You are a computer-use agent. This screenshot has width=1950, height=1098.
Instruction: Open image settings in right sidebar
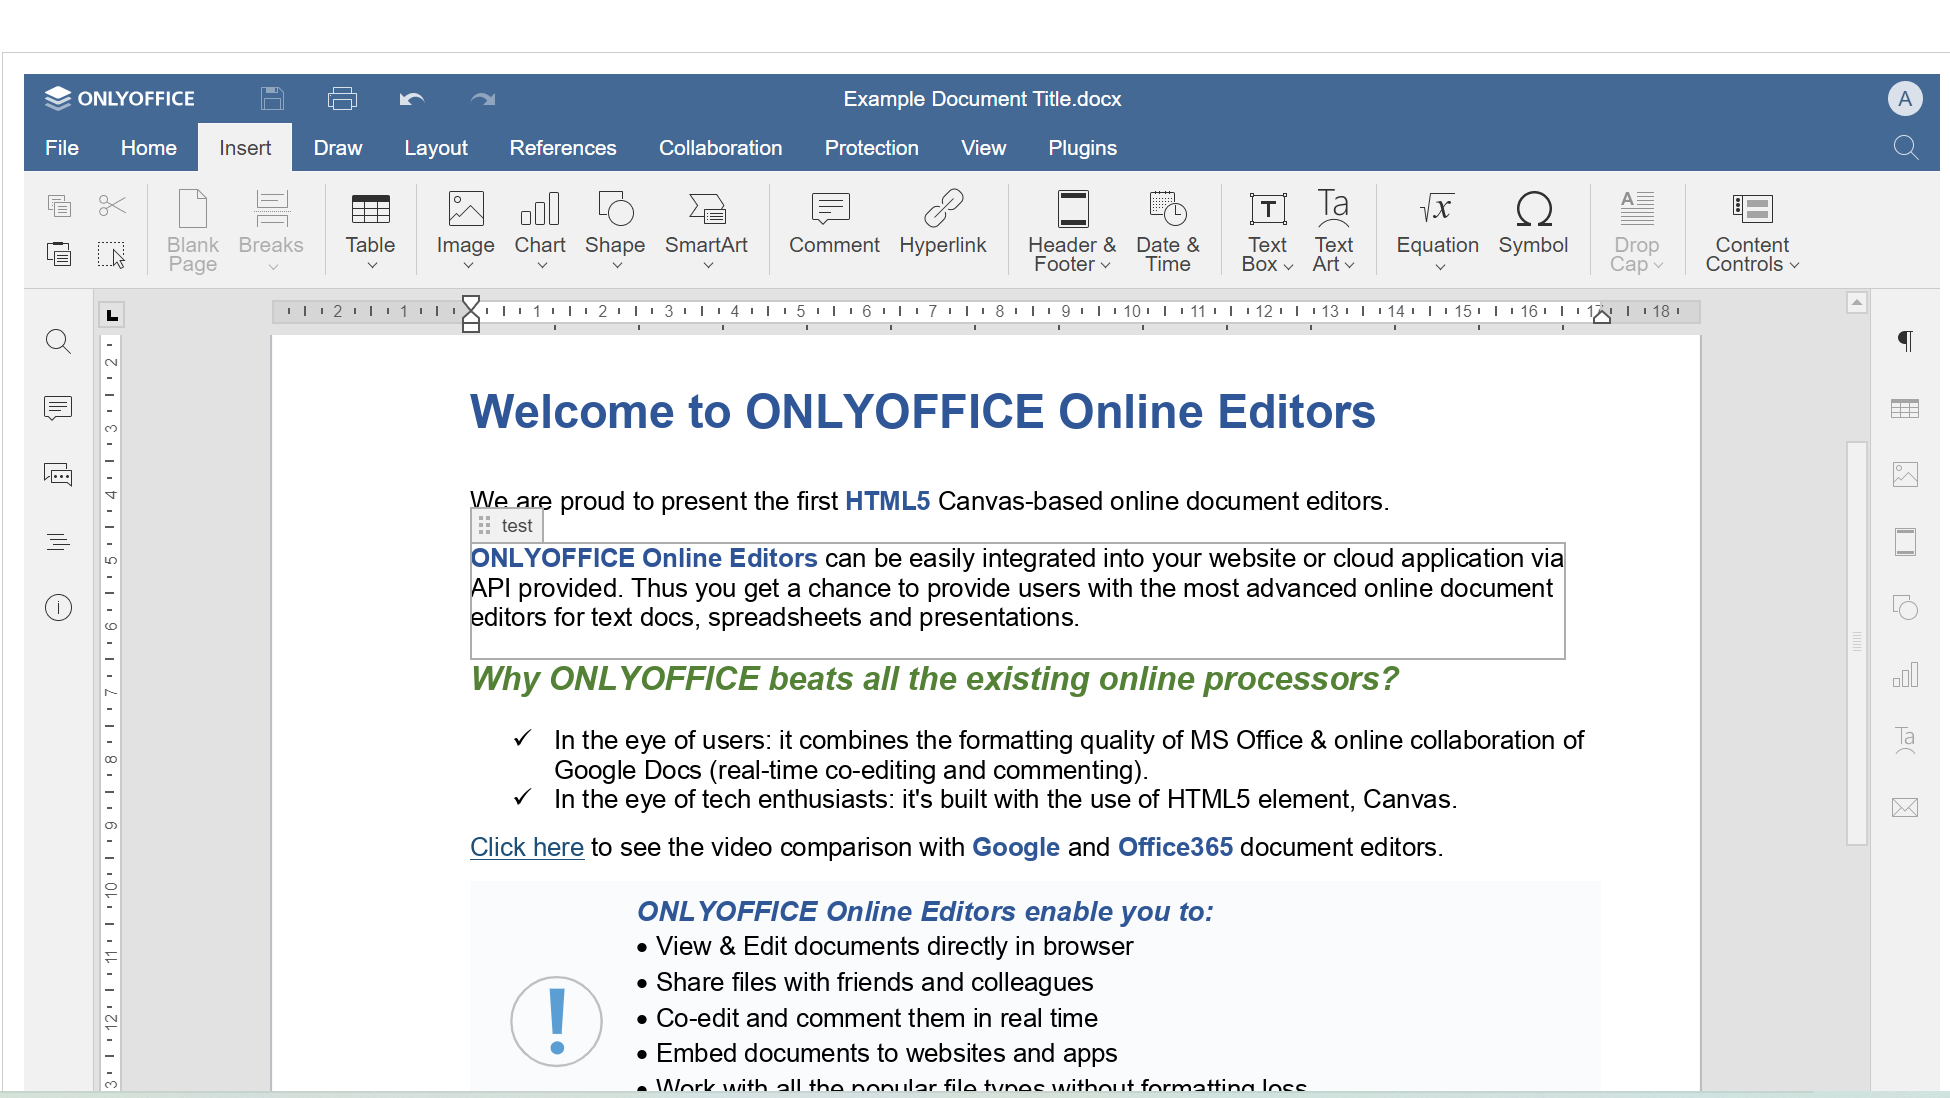(x=1905, y=475)
